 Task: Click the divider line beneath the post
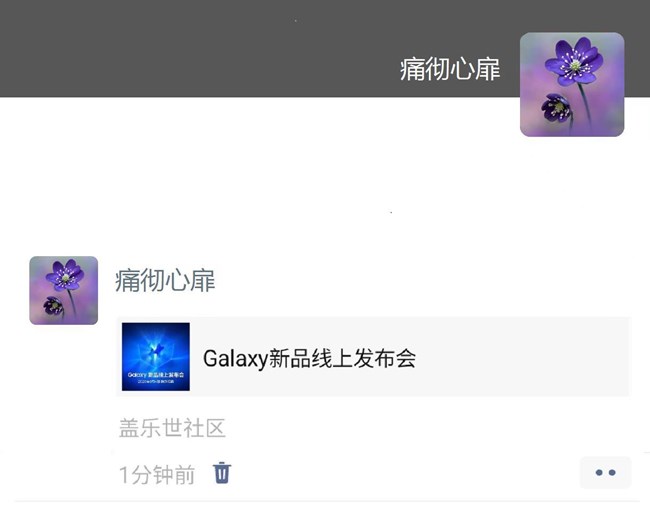325,501
